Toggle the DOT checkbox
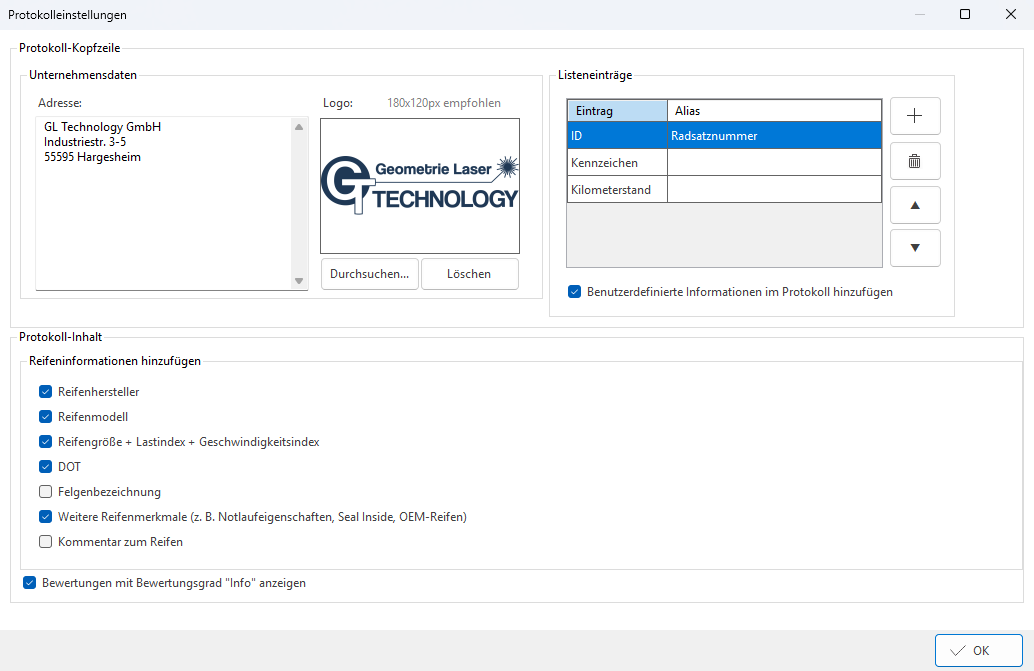1034x671 pixels. (x=45, y=467)
